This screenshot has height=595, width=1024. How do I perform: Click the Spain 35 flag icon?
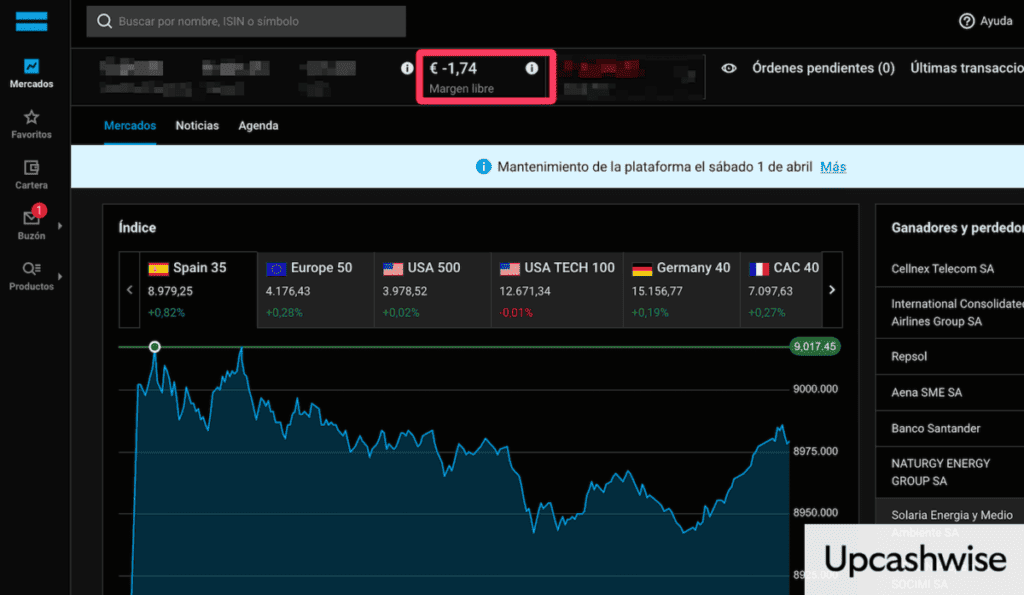158,268
